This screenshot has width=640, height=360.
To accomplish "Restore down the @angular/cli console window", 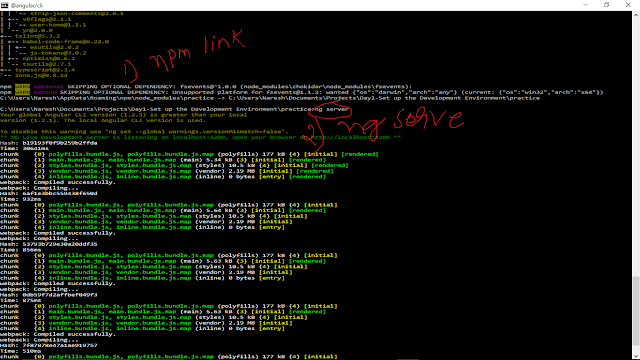I will coord(607,5).
